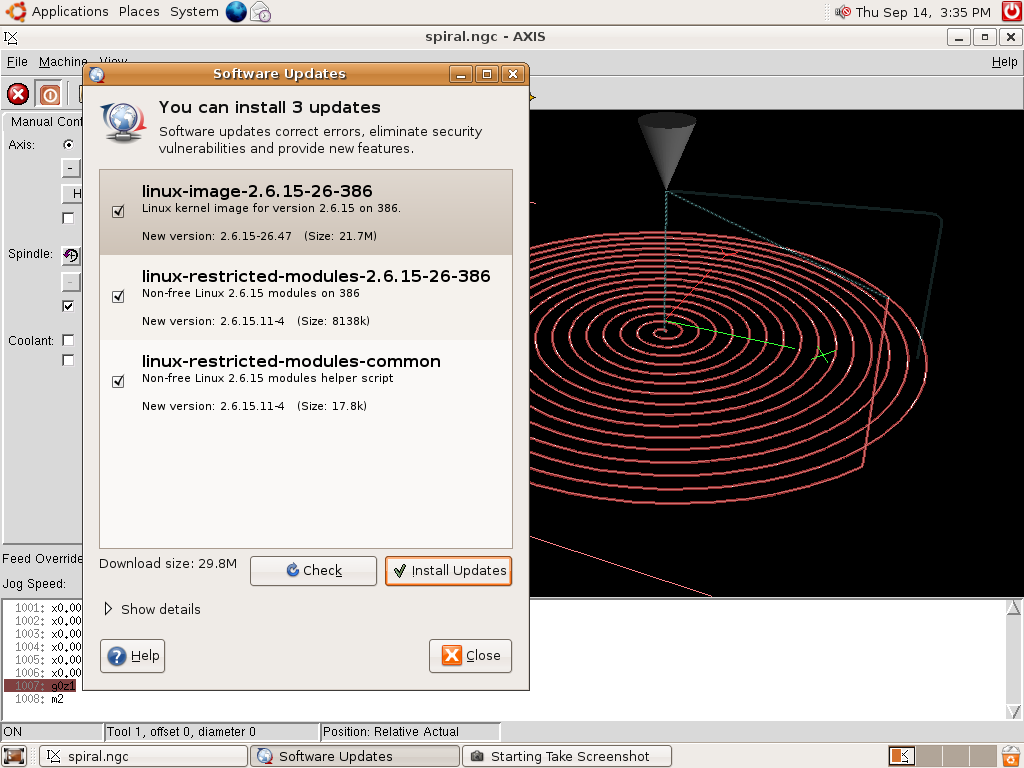Image resolution: width=1024 pixels, height=768 pixels.
Task: Click the Help button in Software Updates
Action: (x=133, y=656)
